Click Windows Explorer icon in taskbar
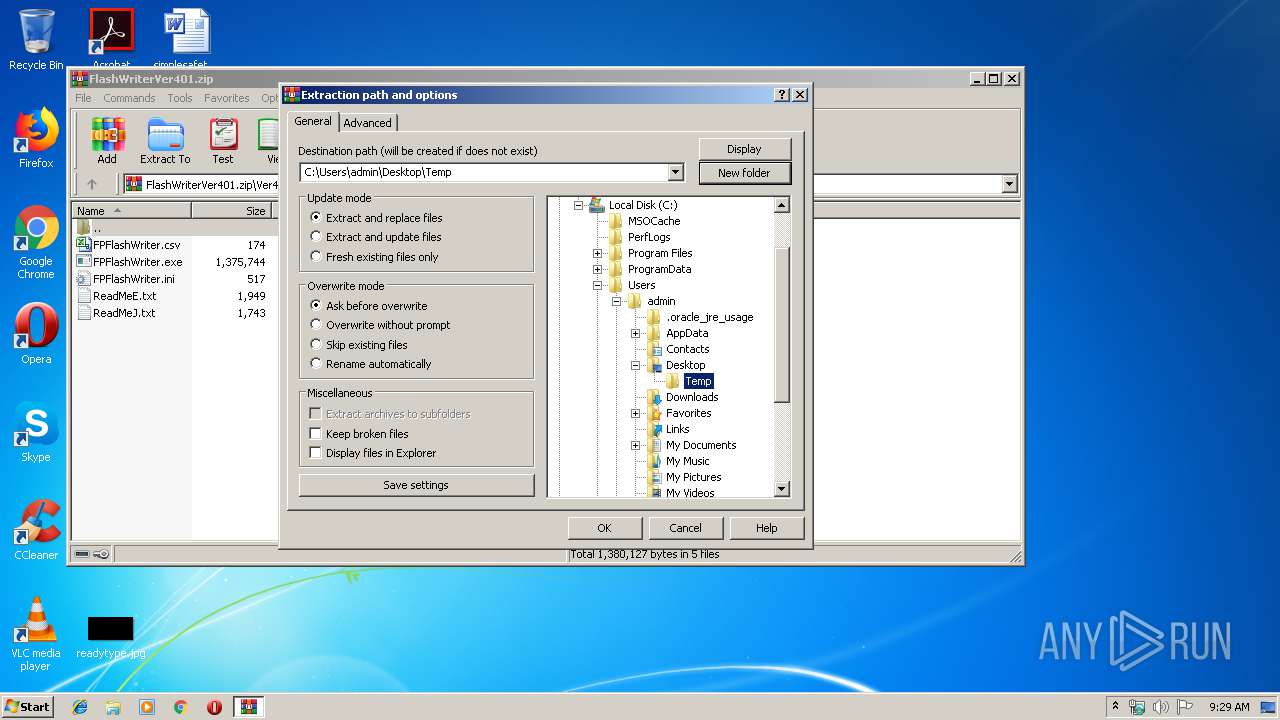This screenshot has width=1280, height=720. click(113, 707)
